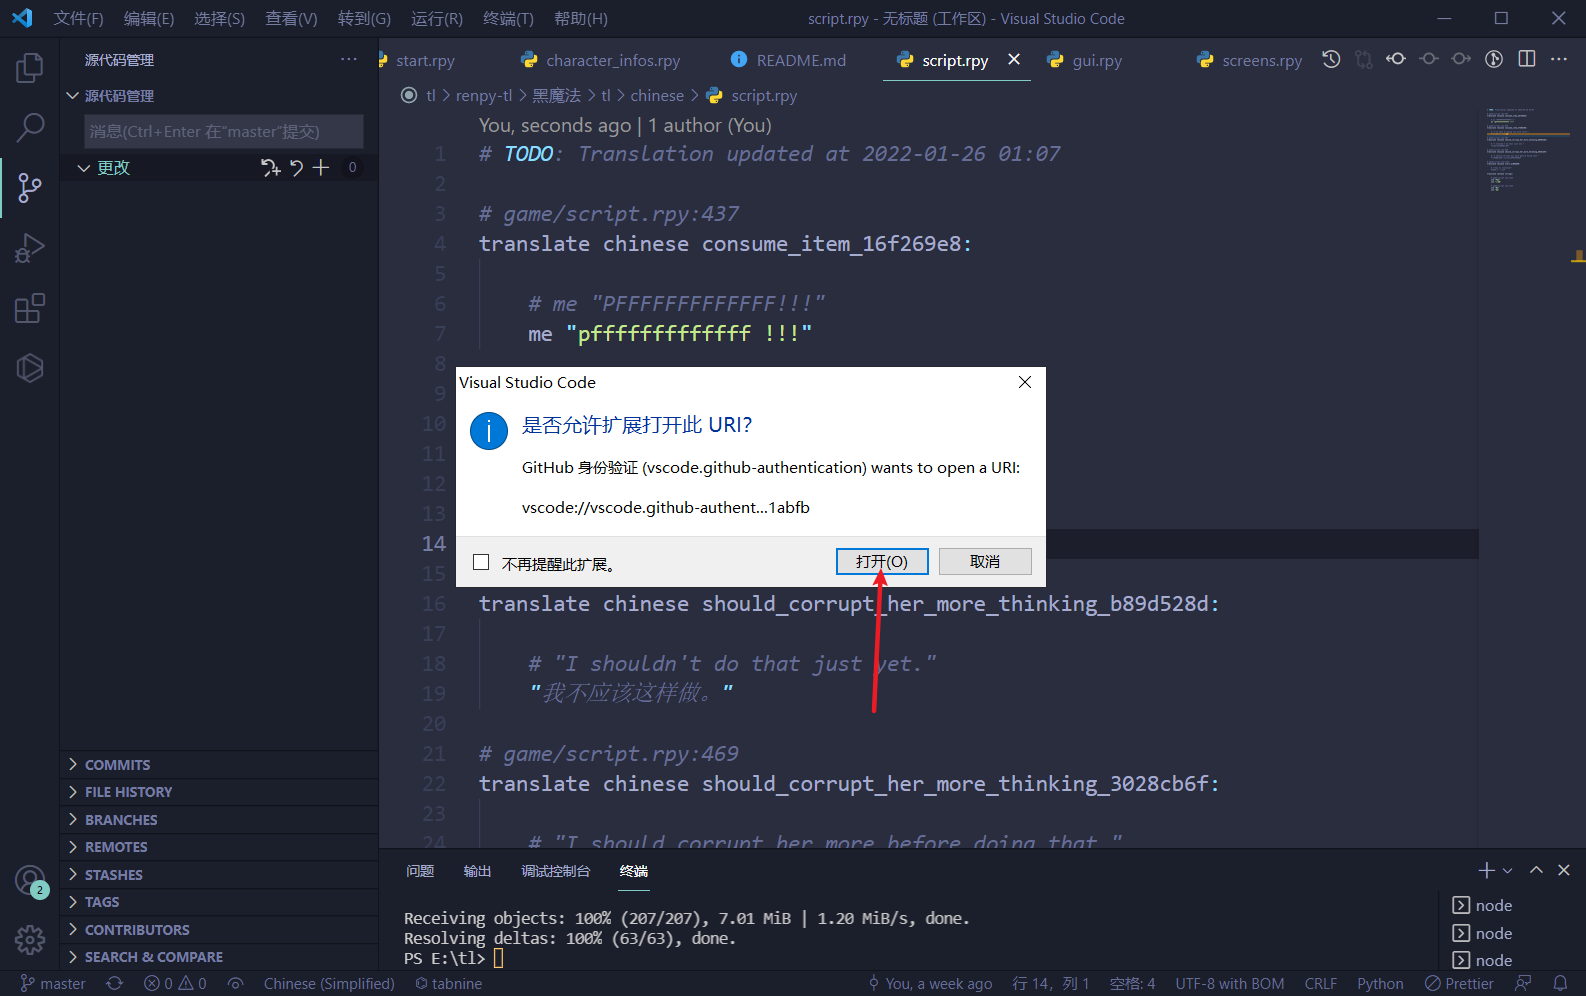The width and height of the screenshot is (1586, 996).
Task: Change encoding UTF-8 with BOM
Action: click(1230, 983)
